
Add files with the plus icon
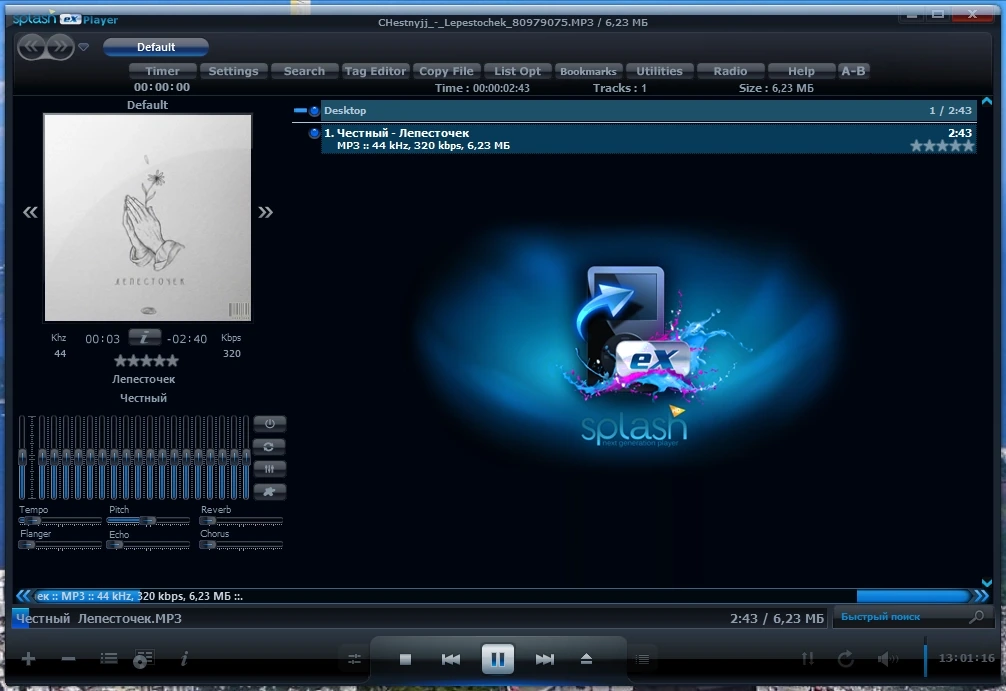pos(28,658)
